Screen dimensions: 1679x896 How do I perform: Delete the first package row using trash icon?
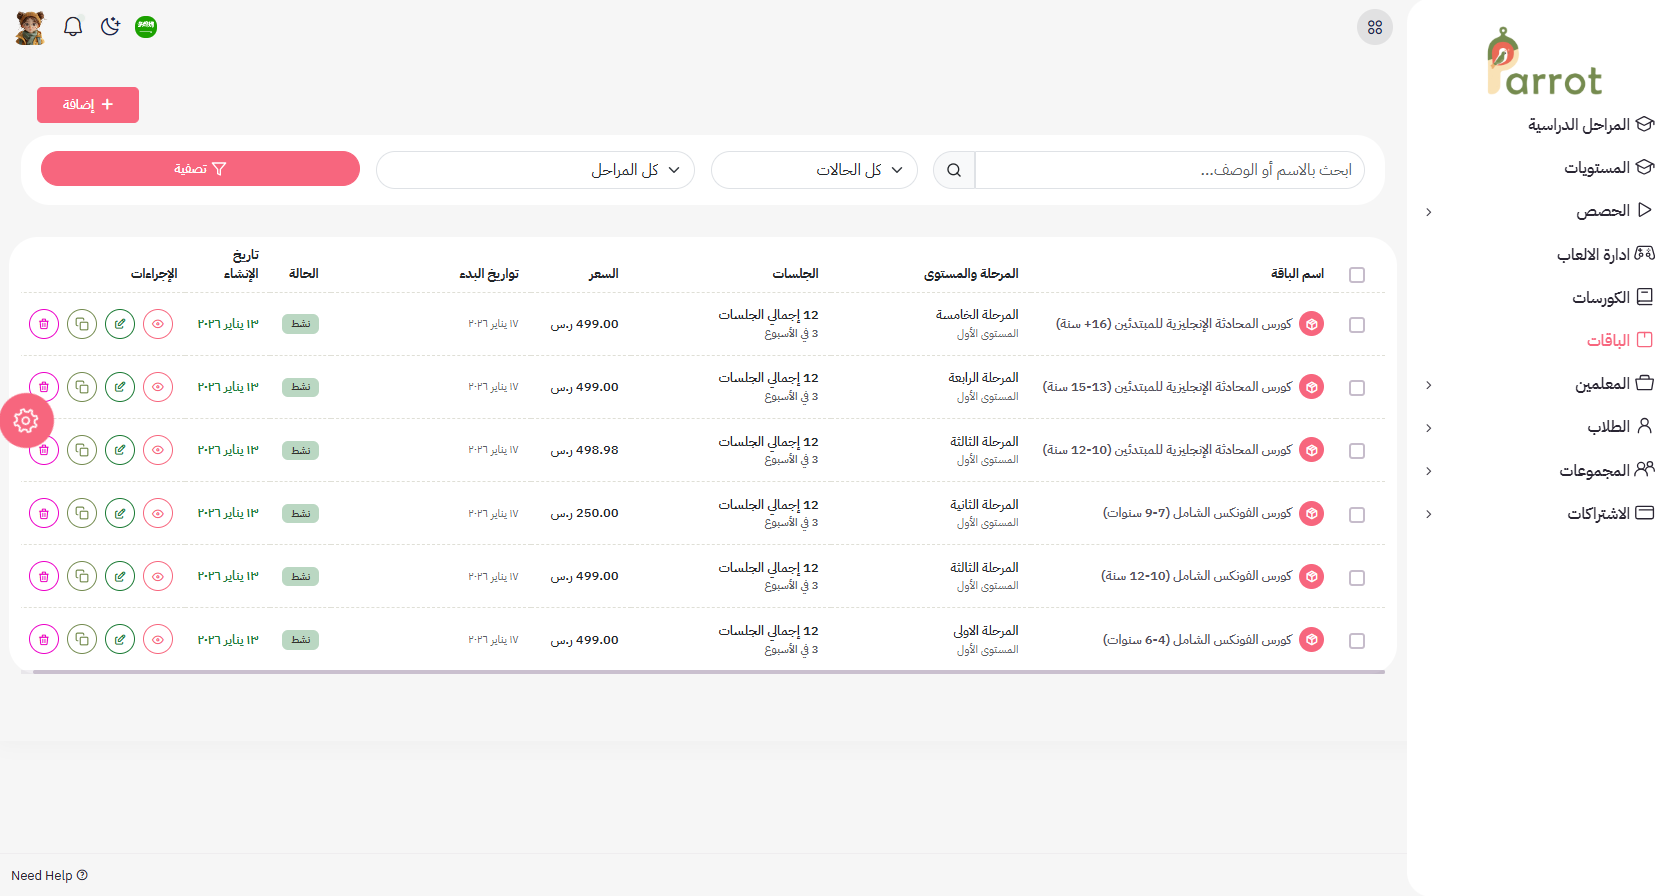pyautogui.click(x=44, y=324)
